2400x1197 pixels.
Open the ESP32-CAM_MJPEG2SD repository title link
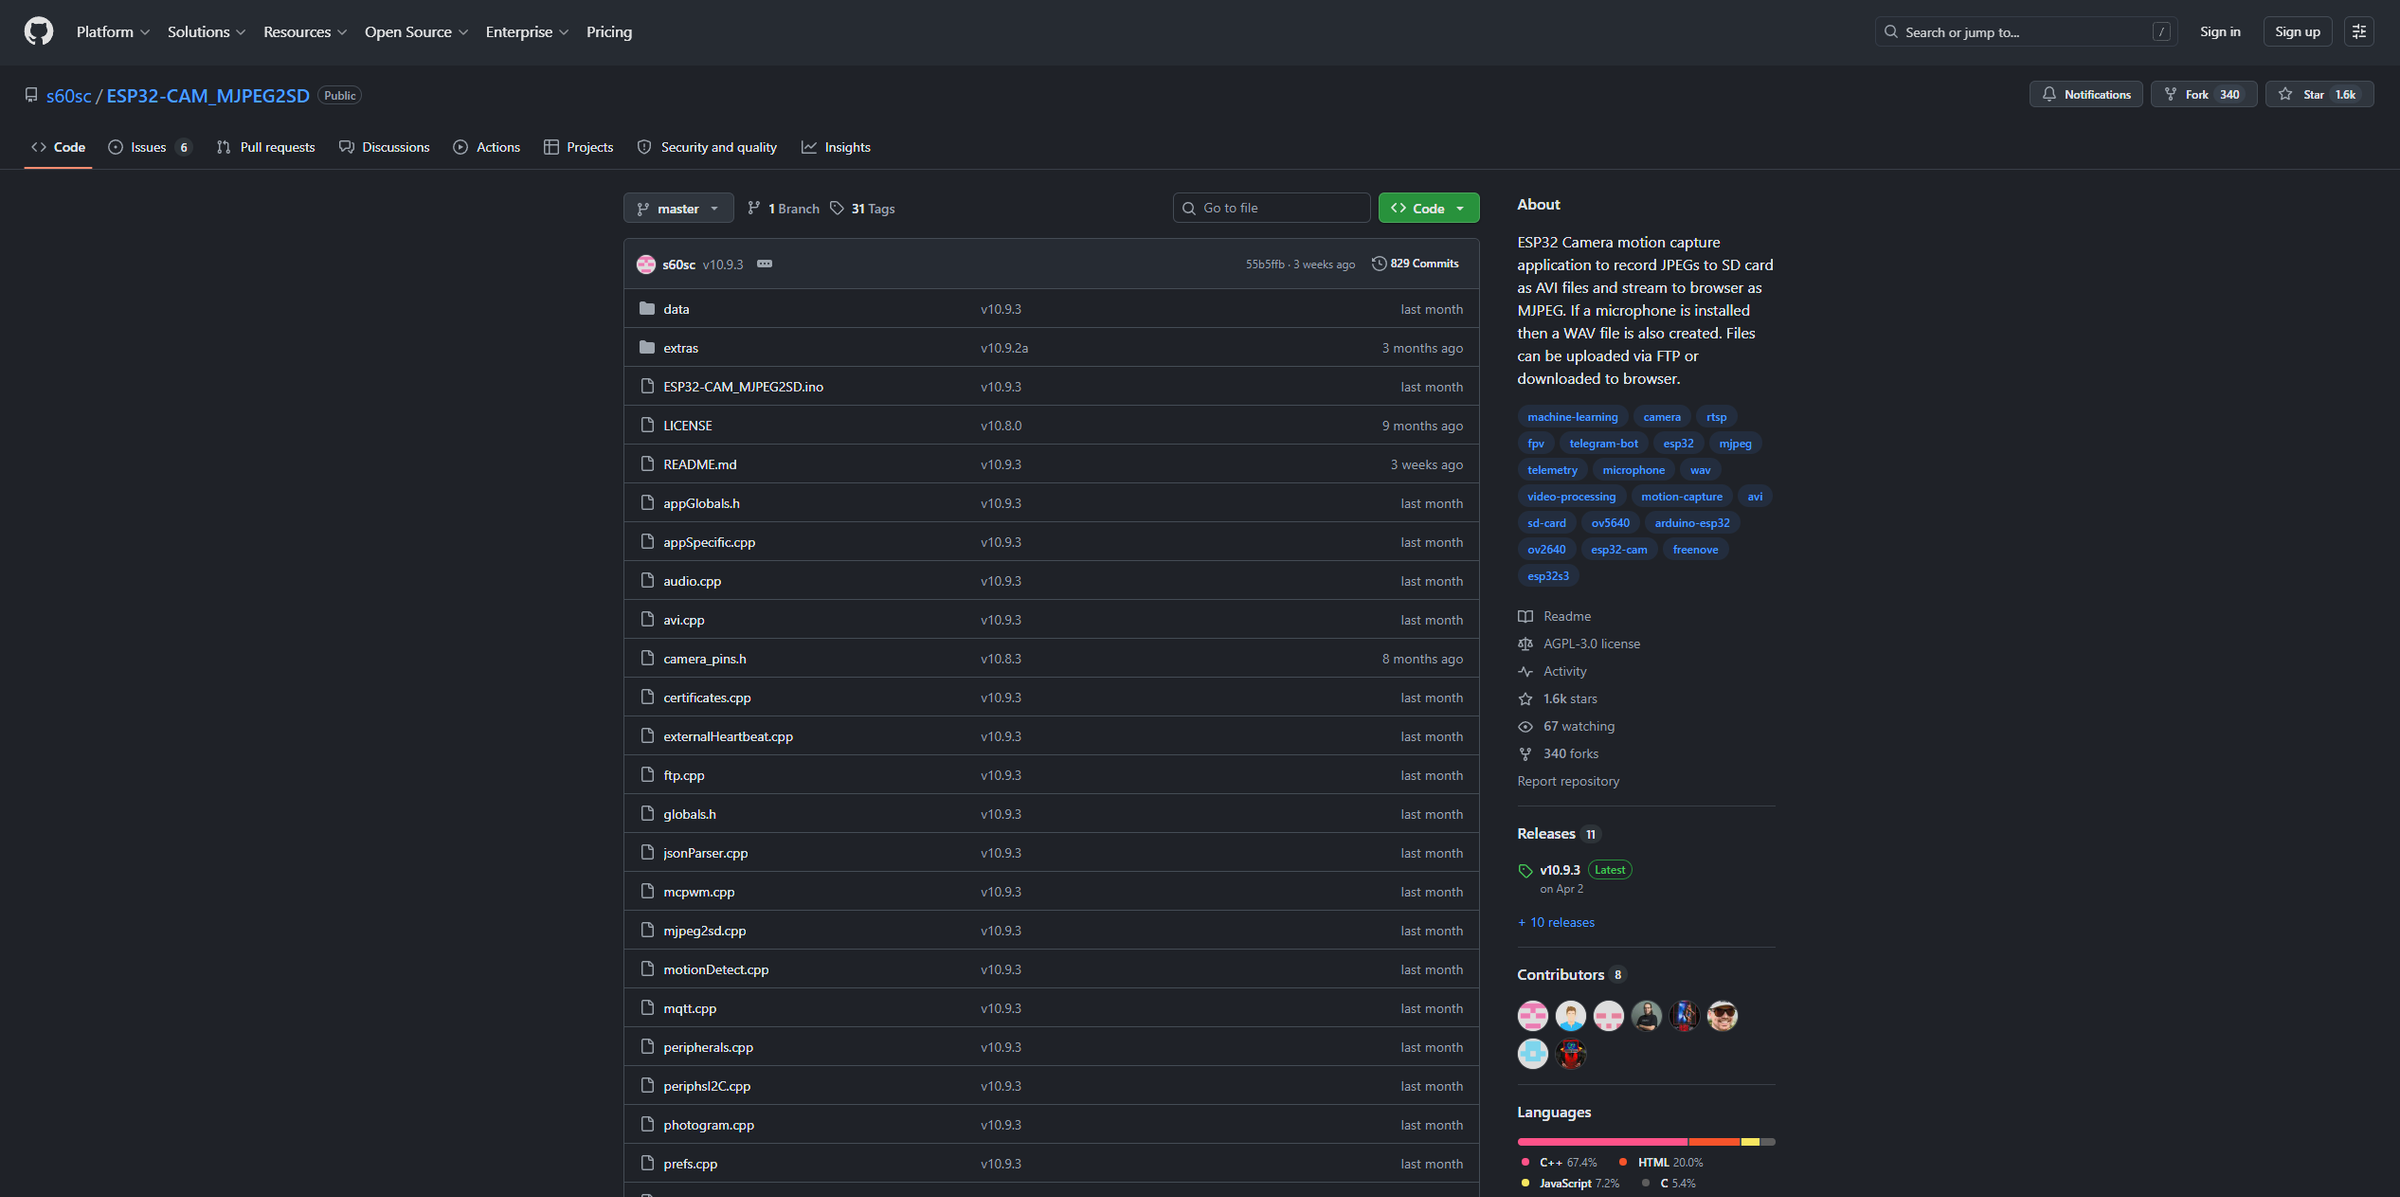[x=208, y=96]
